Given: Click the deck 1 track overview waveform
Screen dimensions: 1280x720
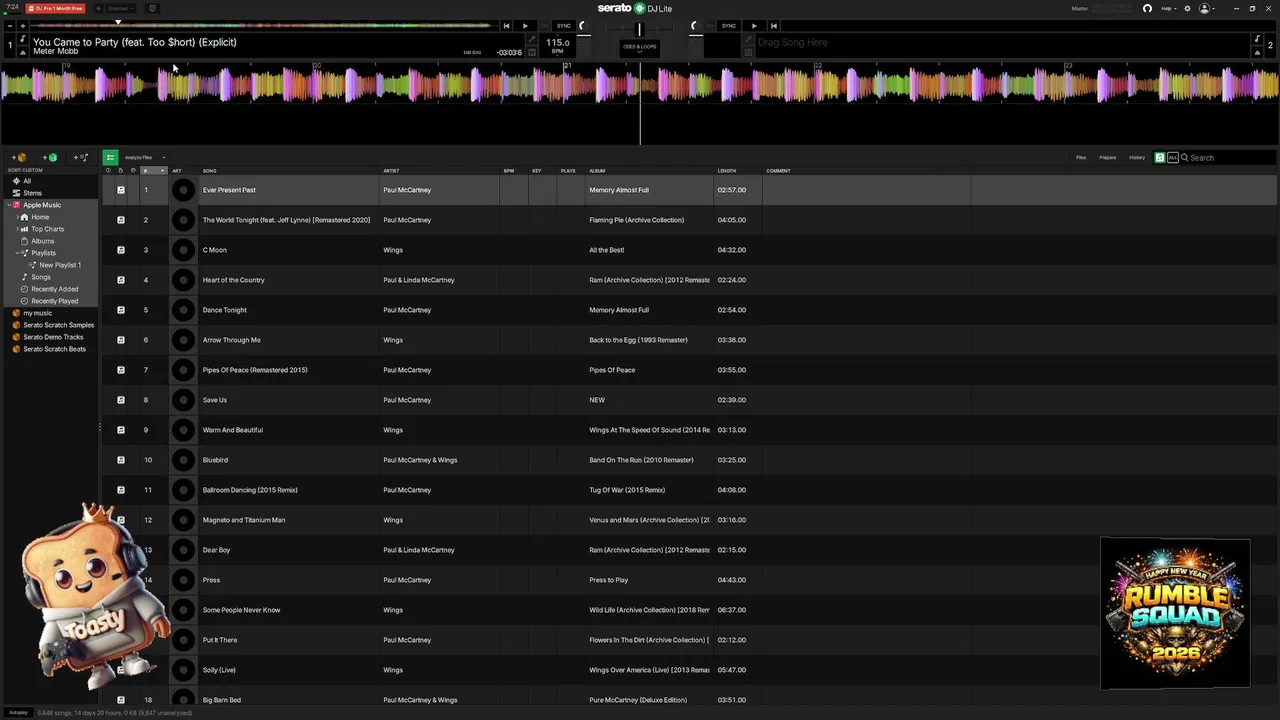Looking at the screenshot, I should coord(262,25).
